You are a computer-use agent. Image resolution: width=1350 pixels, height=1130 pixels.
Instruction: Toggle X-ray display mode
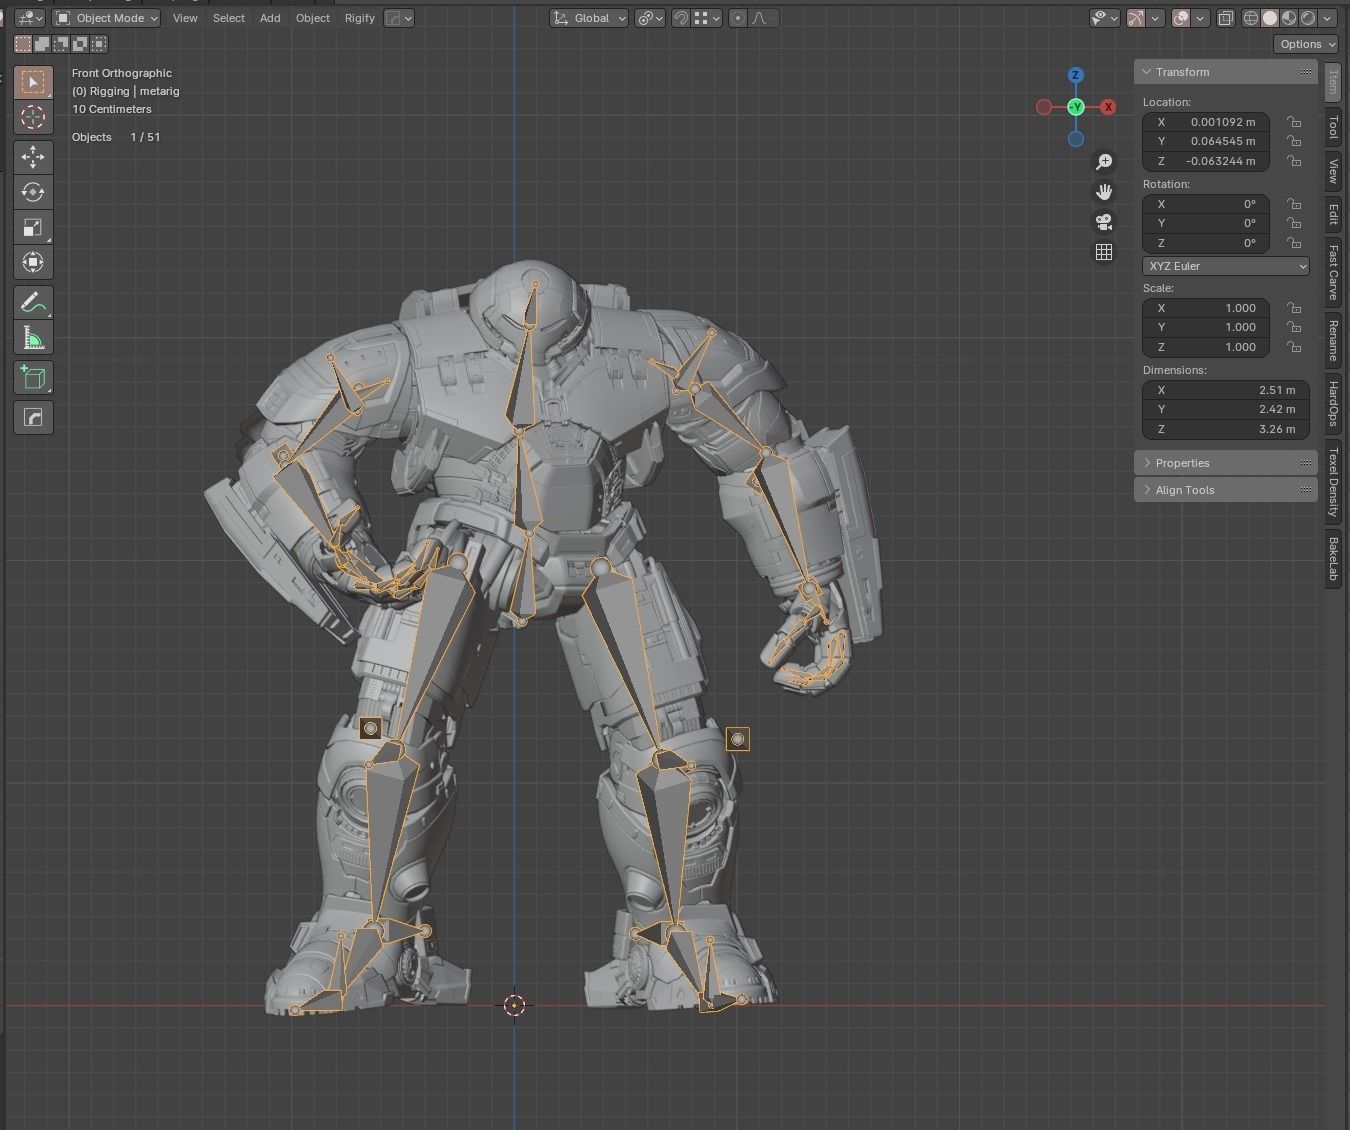1225,18
